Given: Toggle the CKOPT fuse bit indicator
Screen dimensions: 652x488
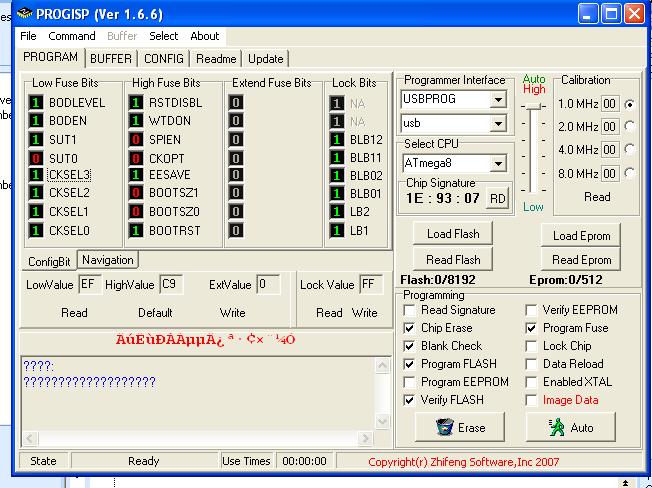Looking at the screenshot, I should 136,158.
